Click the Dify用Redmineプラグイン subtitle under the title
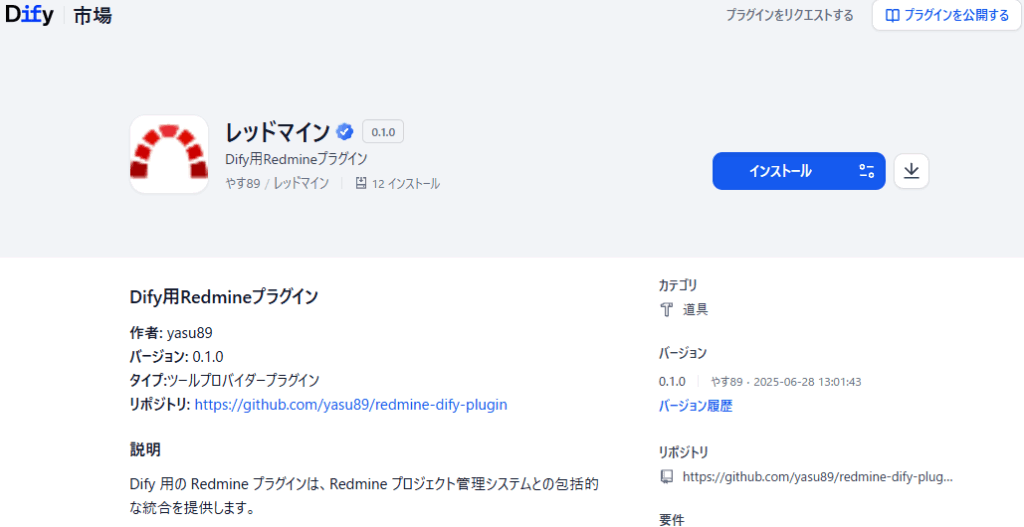This screenshot has height=527, width=1024. tap(296, 159)
